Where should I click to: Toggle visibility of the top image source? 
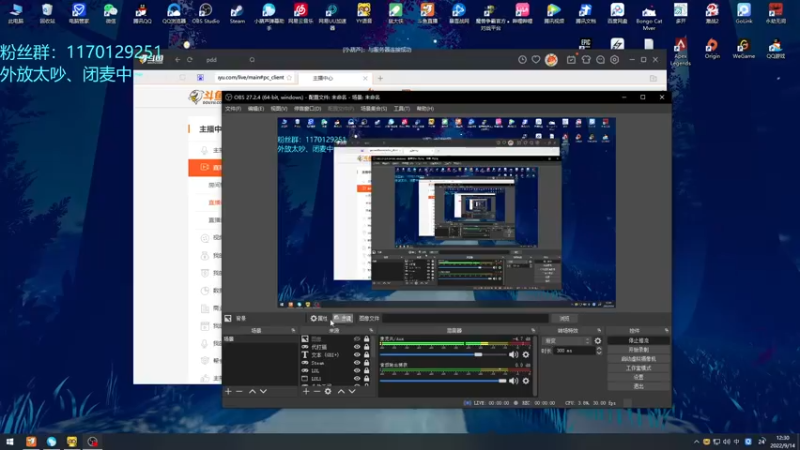[357, 339]
